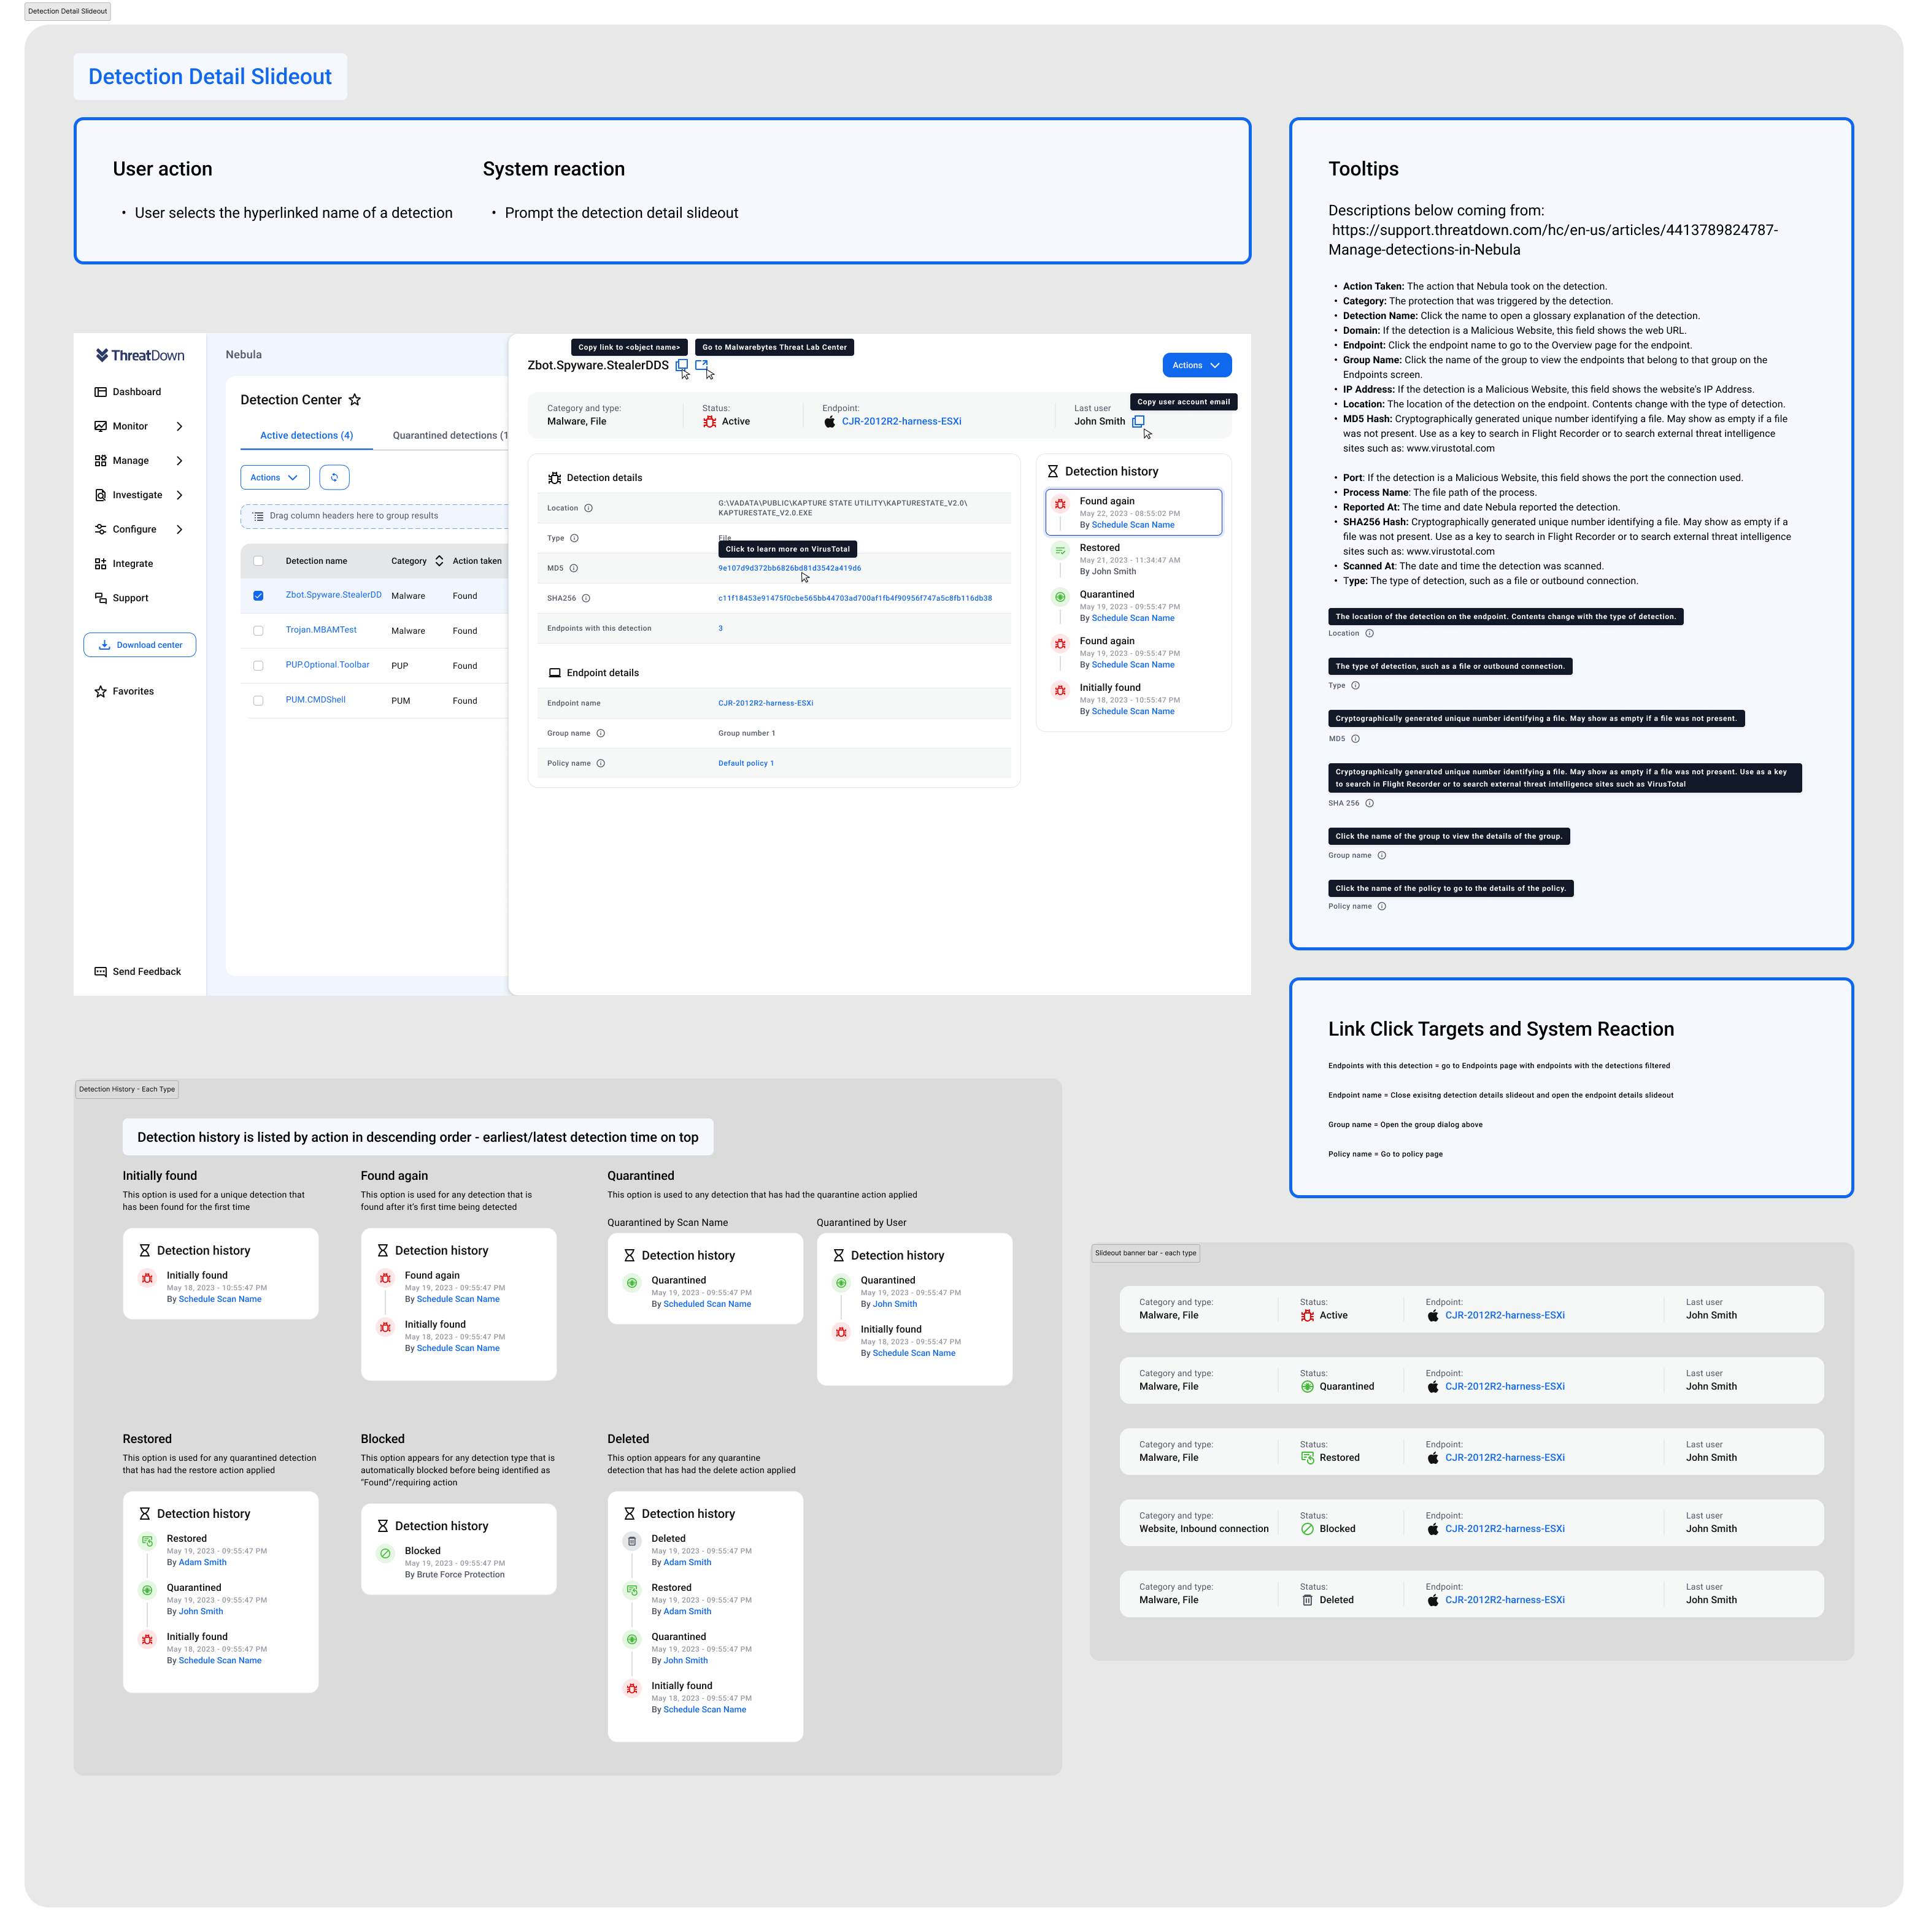
Task: Click the copy email icon next to John Smith
Action: coord(1137,421)
